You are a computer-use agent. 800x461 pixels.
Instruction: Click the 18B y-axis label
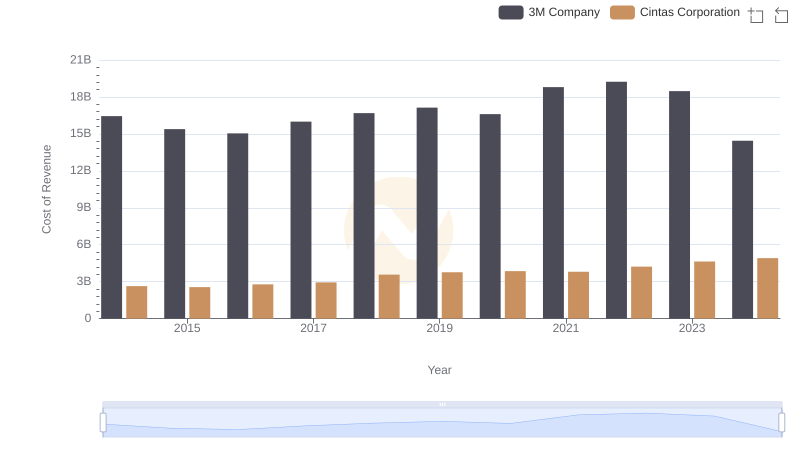click(x=81, y=97)
